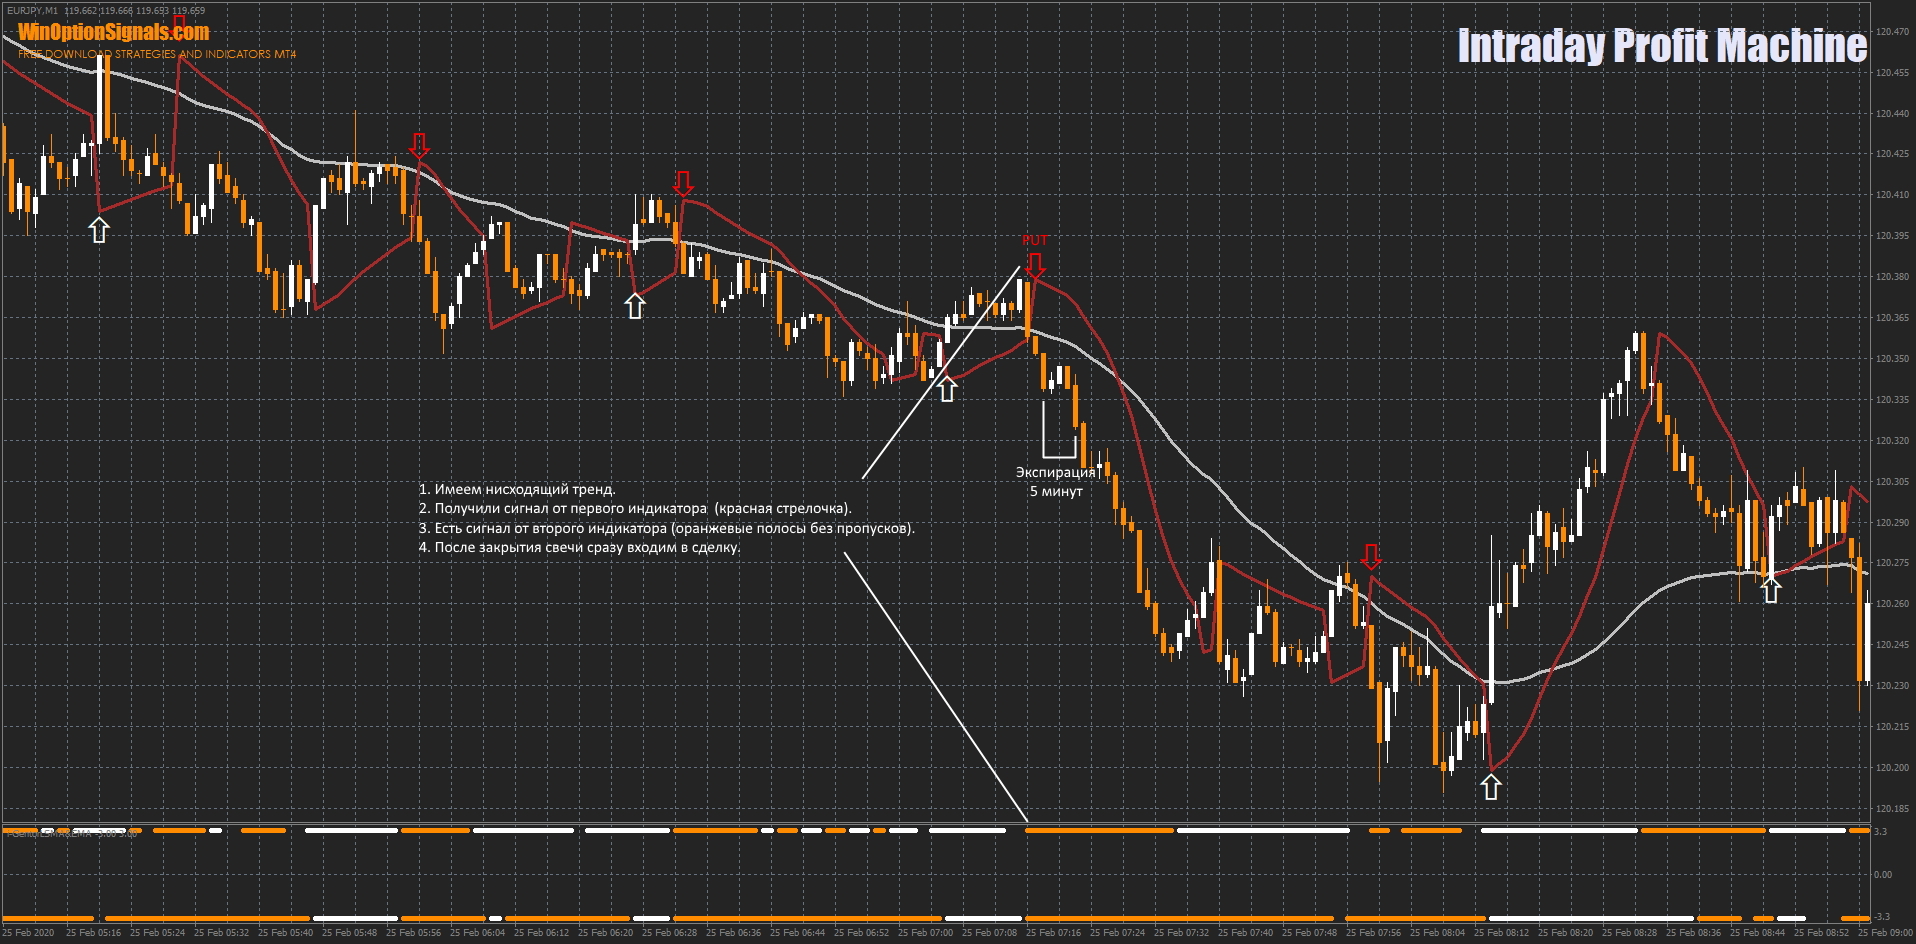Click the white up arrow at chart's lowest candle
This screenshot has width=1916, height=944.
(1490, 787)
